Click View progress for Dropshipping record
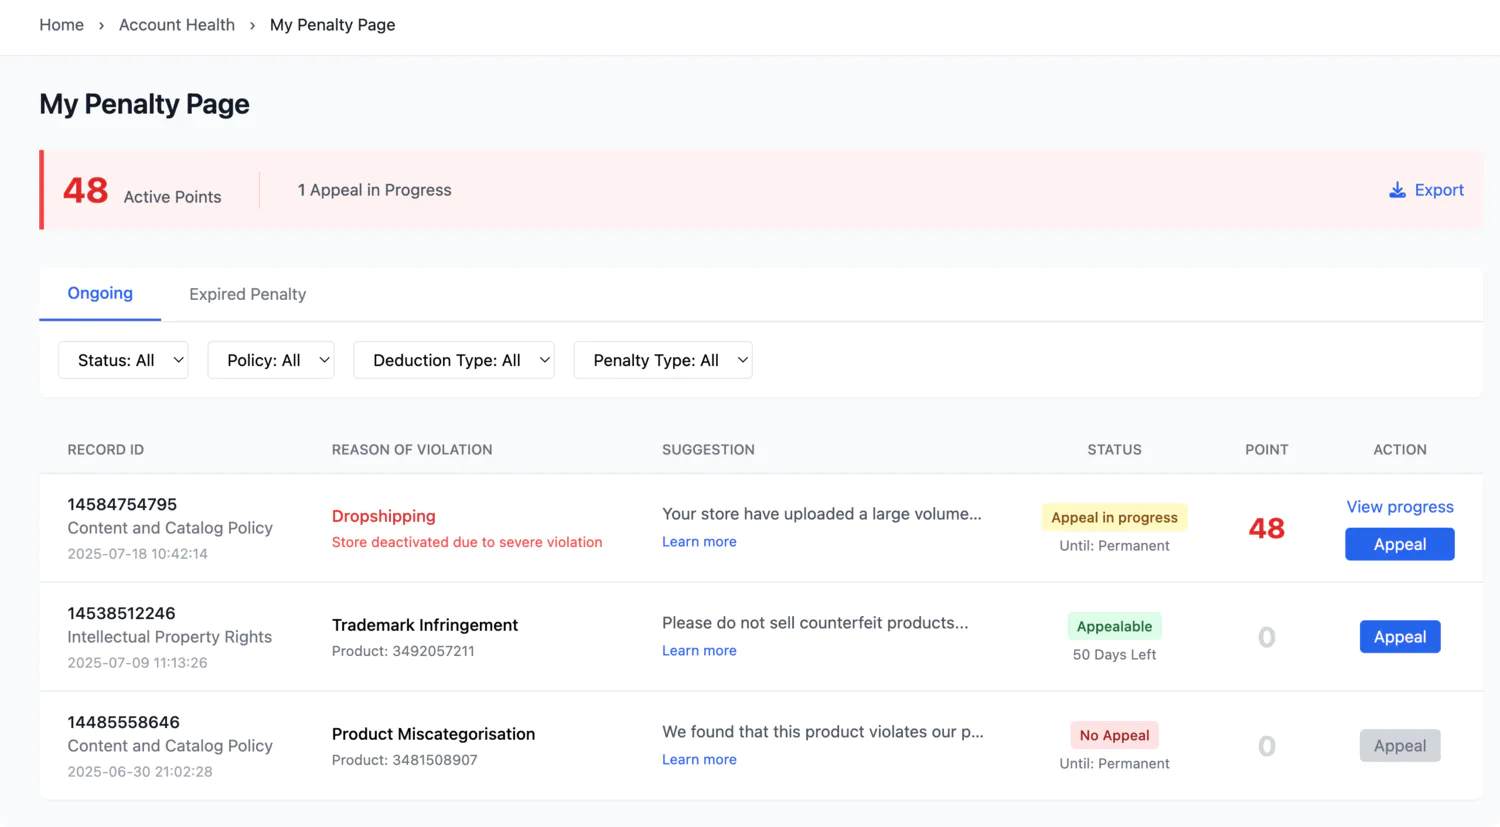Viewport: 1500px width, 827px height. click(1399, 507)
